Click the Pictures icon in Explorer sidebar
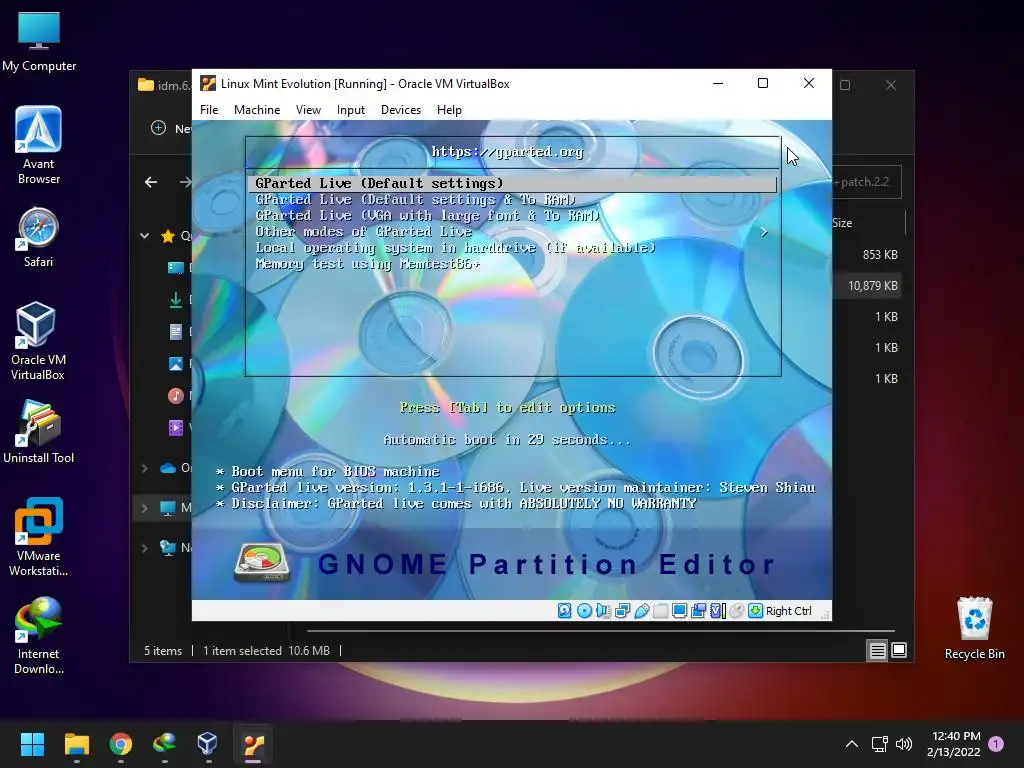Viewport: 1024px width, 768px height. point(176,364)
